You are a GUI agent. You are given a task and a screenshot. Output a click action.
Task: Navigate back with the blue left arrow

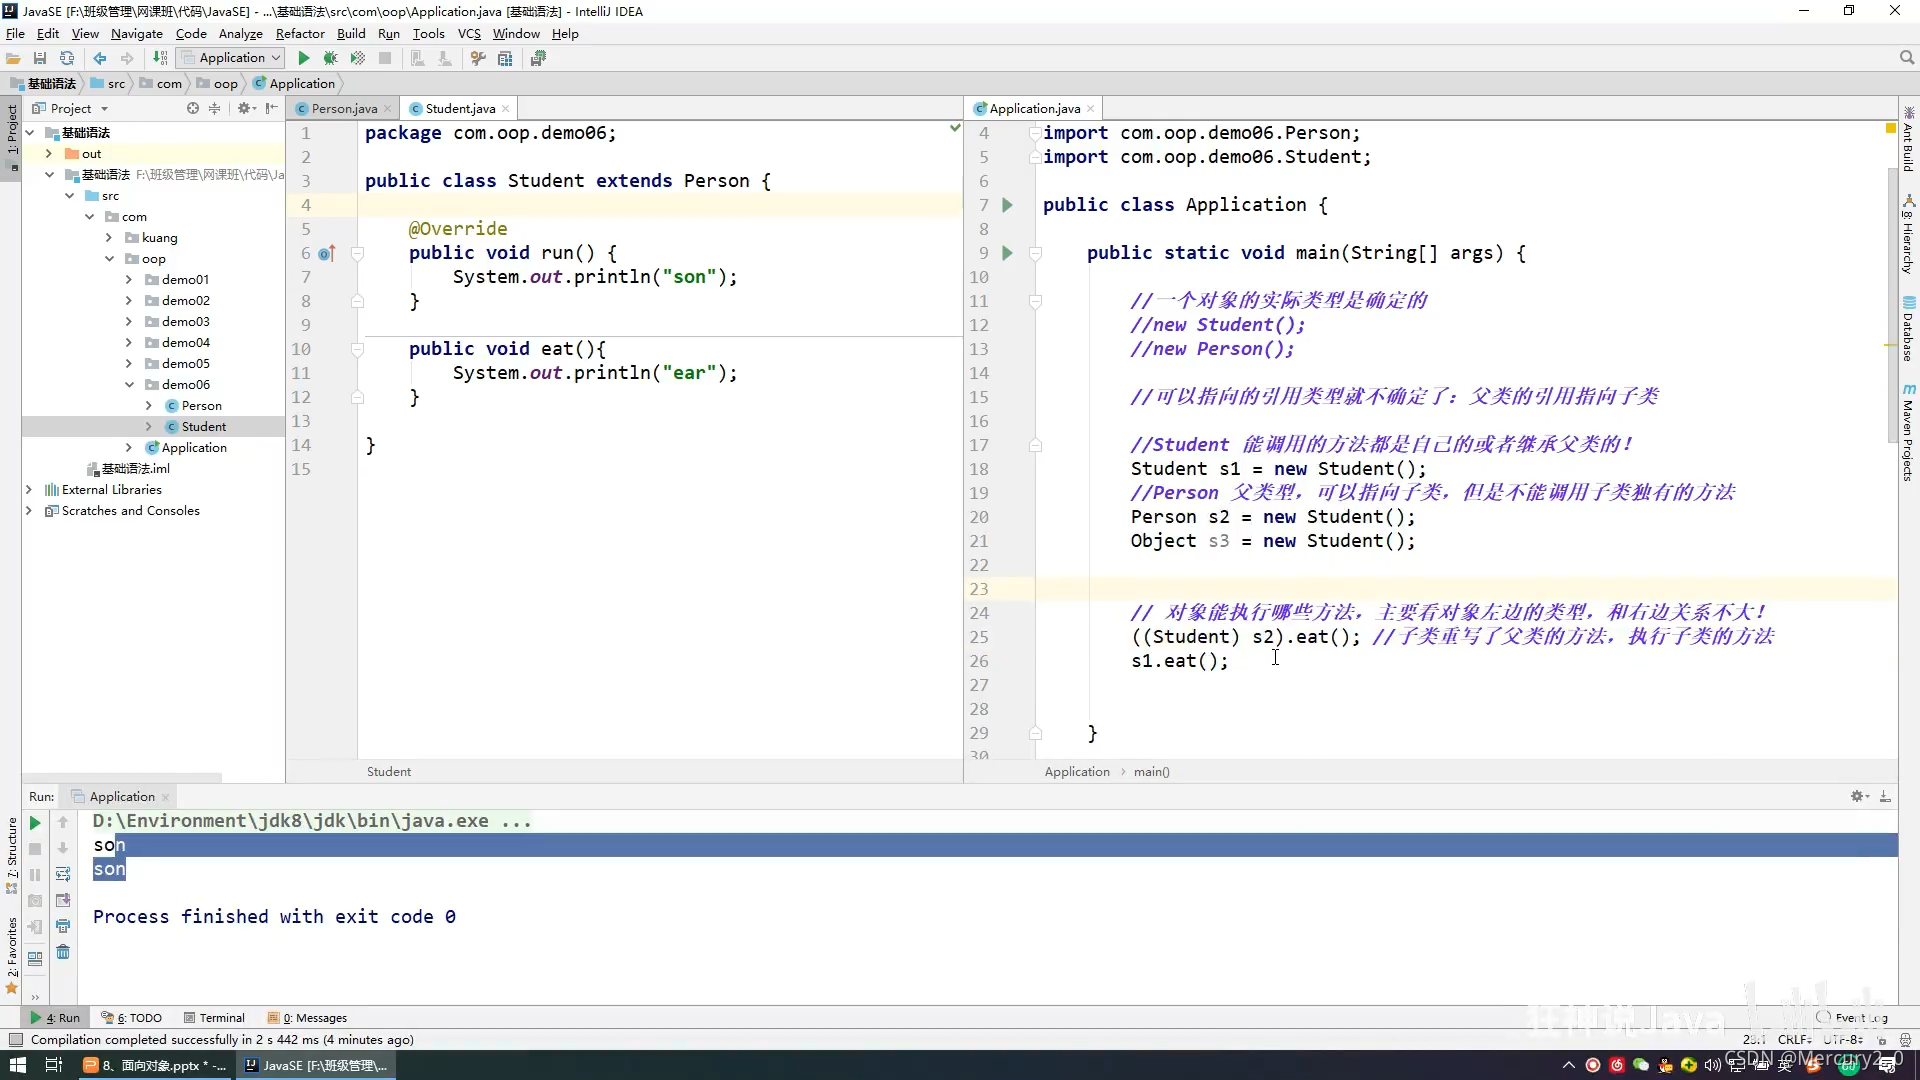pos(100,58)
